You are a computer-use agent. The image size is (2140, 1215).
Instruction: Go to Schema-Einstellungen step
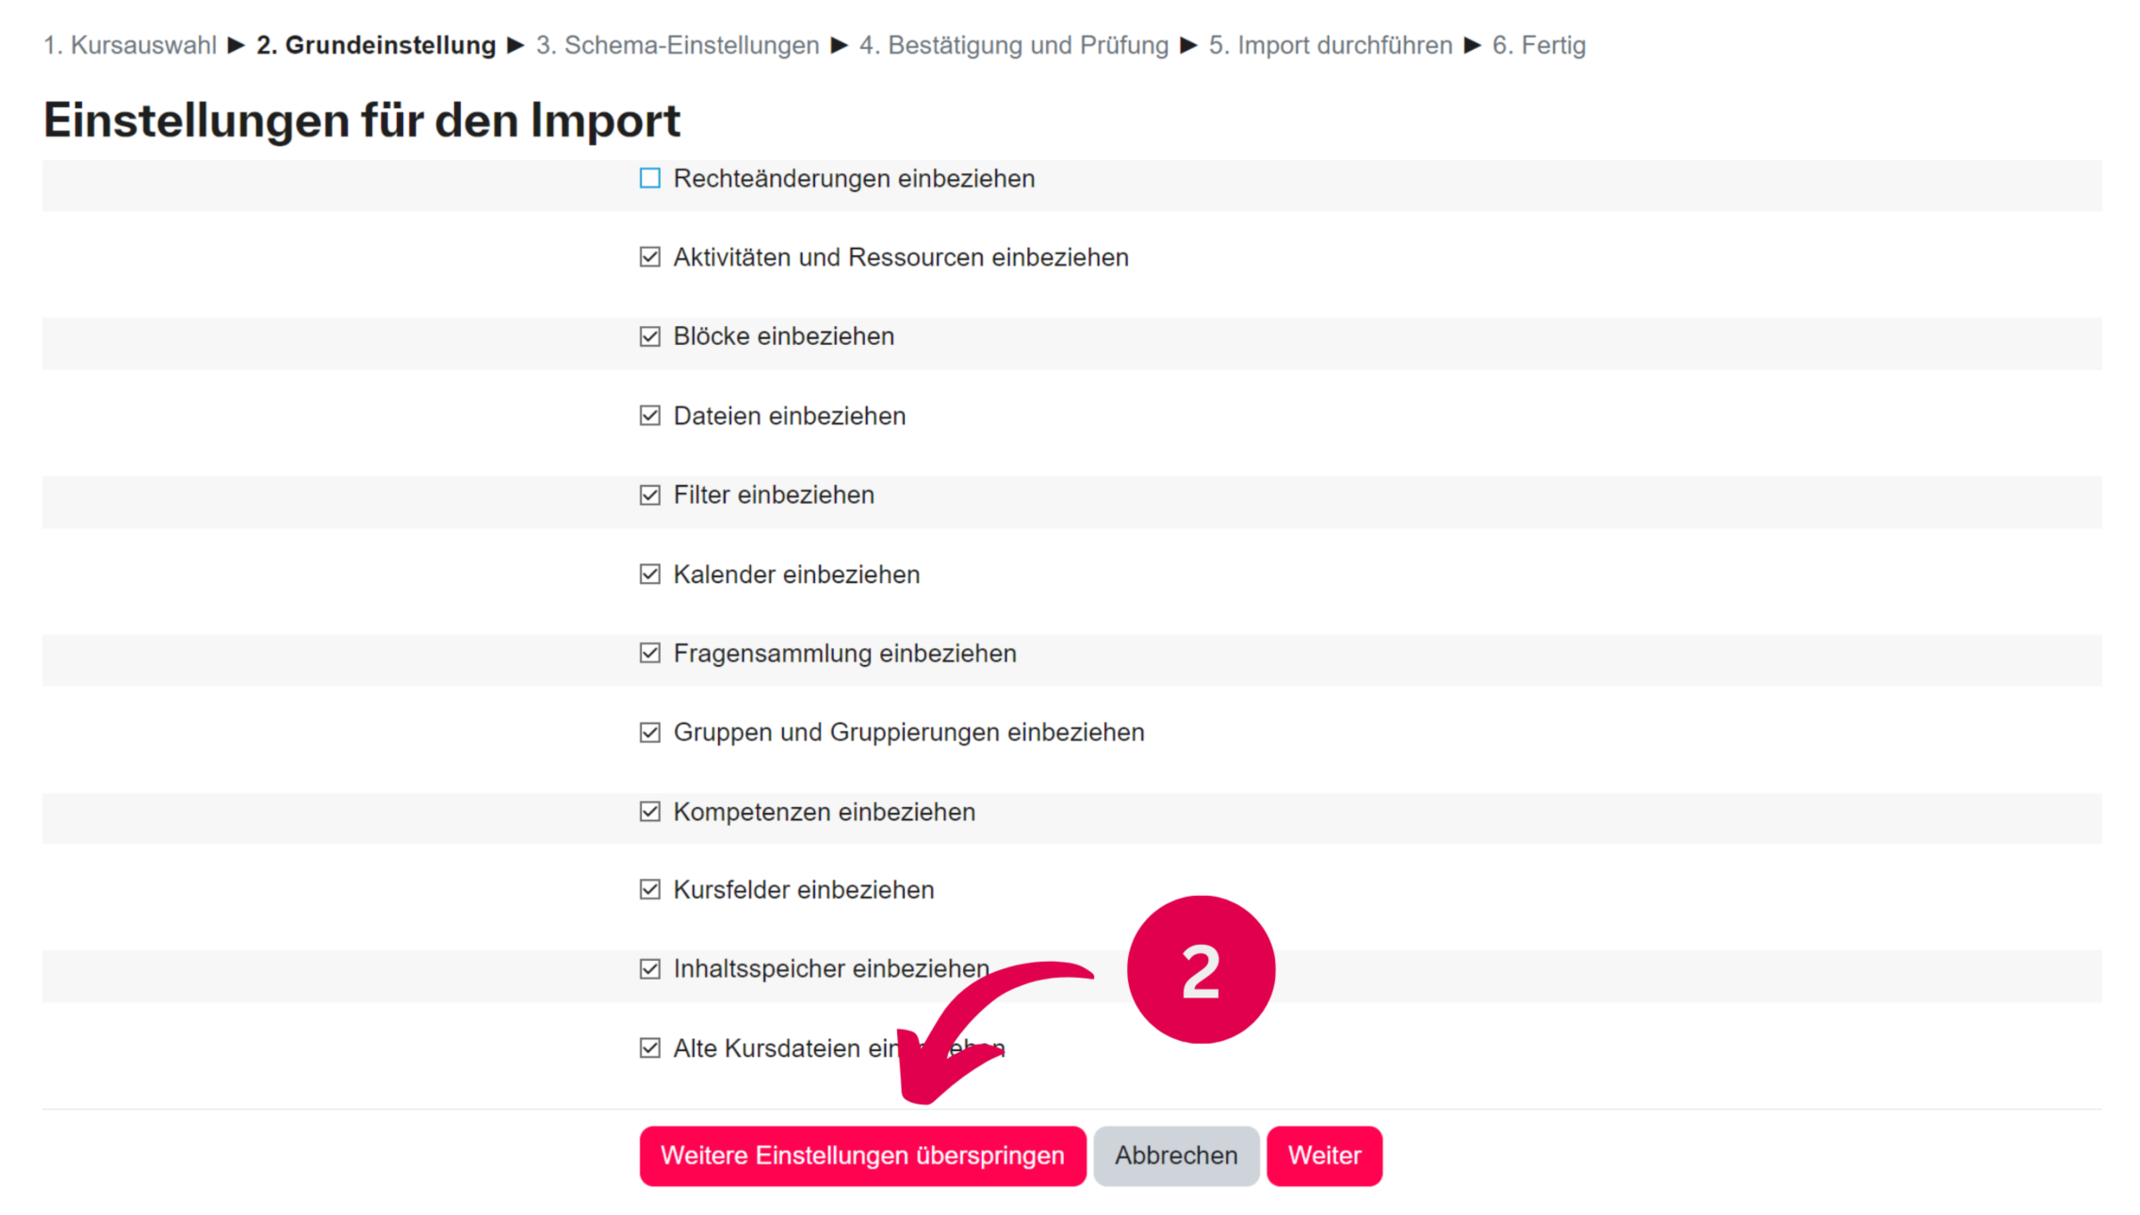(x=676, y=45)
